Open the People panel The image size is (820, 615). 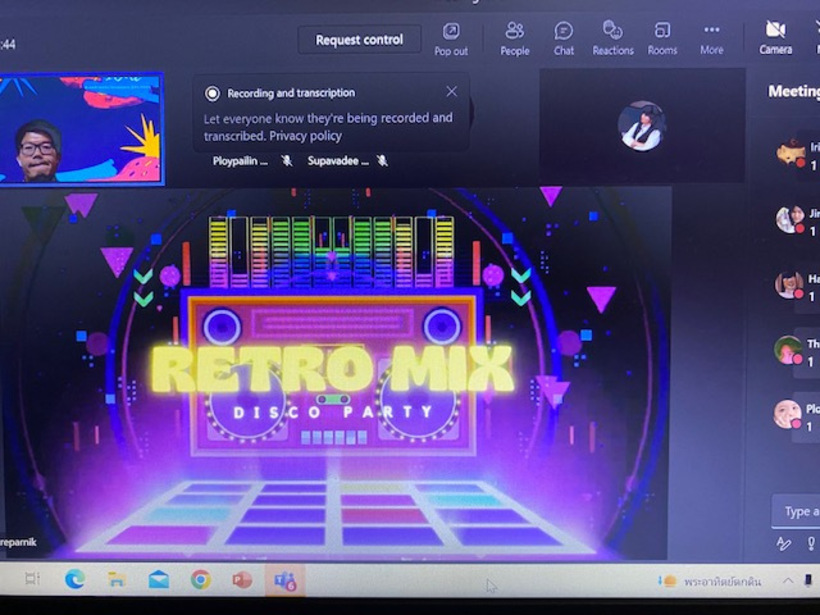point(514,38)
